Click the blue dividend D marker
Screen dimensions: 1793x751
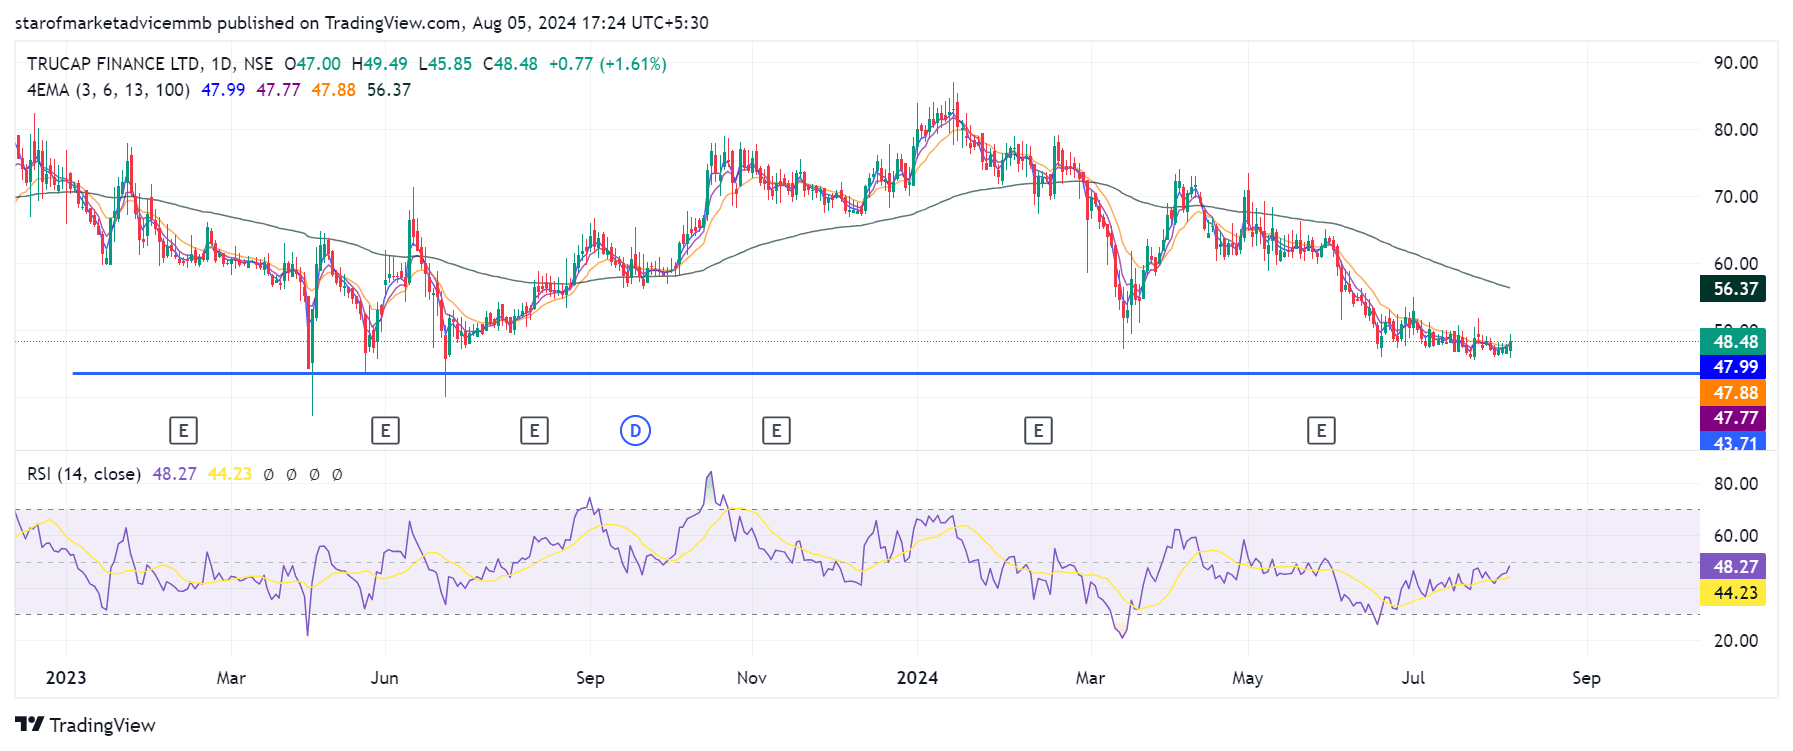(x=635, y=431)
